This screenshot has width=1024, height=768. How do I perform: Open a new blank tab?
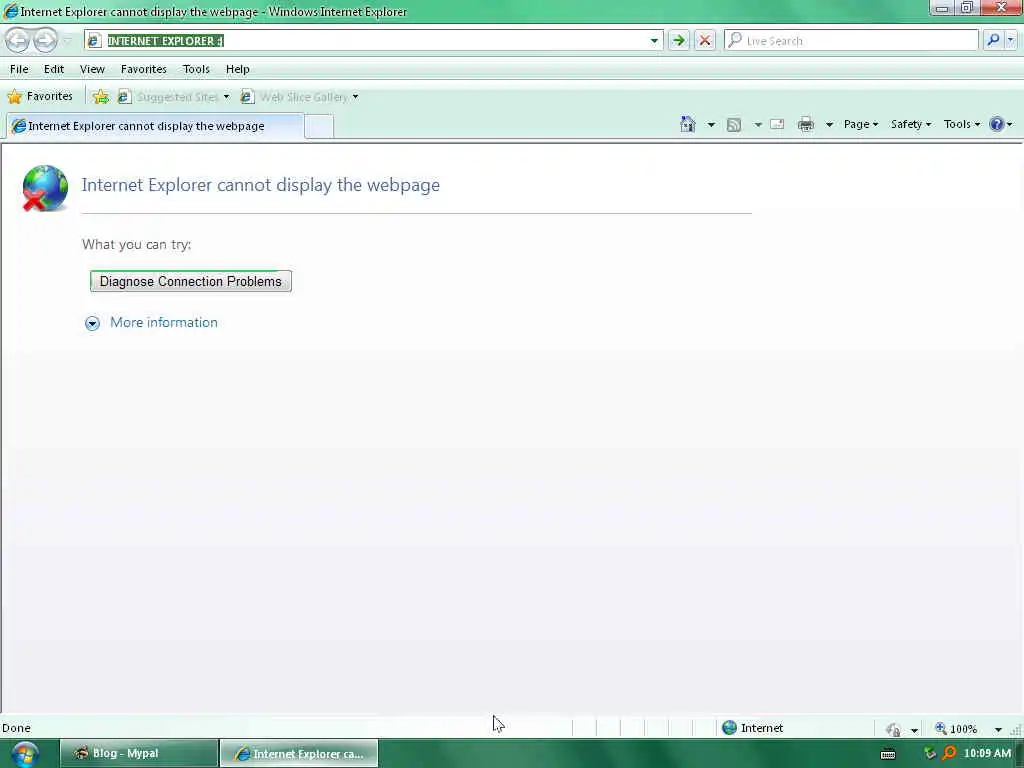pyautogui.click(x=319, y=126)
